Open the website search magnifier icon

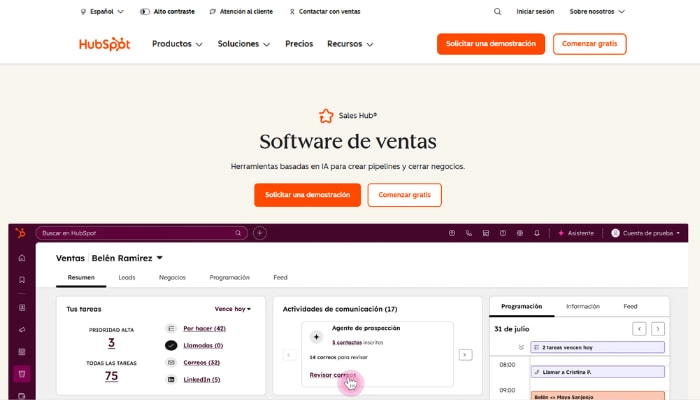(x=497, y=12)
